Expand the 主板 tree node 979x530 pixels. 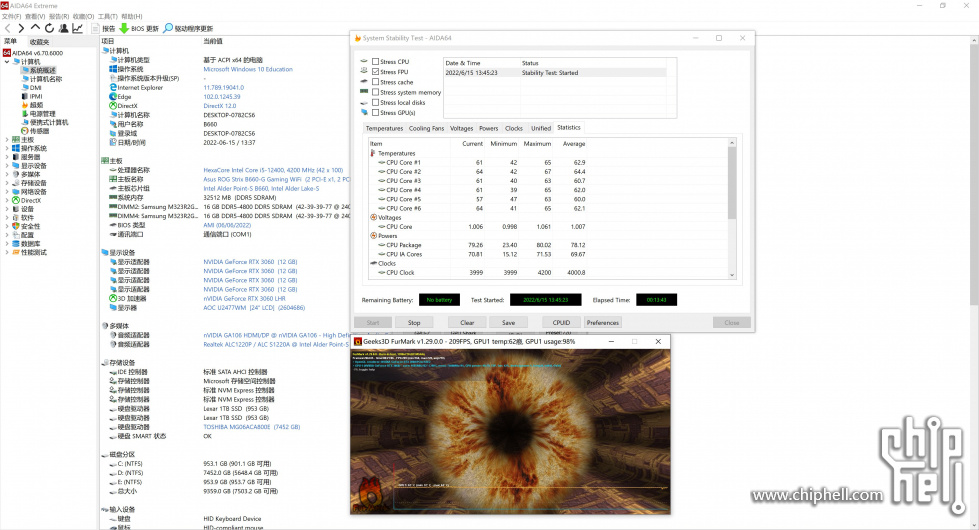point(7,140)
